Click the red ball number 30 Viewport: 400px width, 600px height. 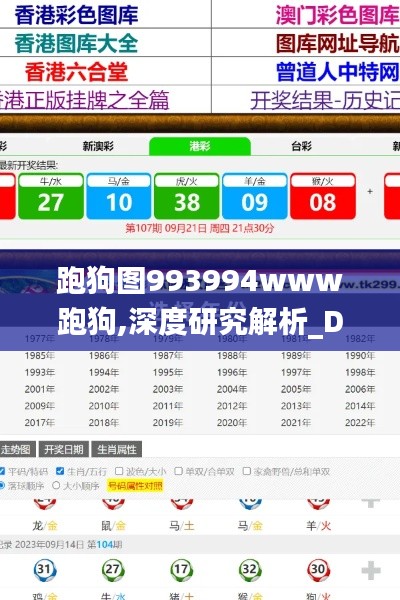tap(318, 570)
